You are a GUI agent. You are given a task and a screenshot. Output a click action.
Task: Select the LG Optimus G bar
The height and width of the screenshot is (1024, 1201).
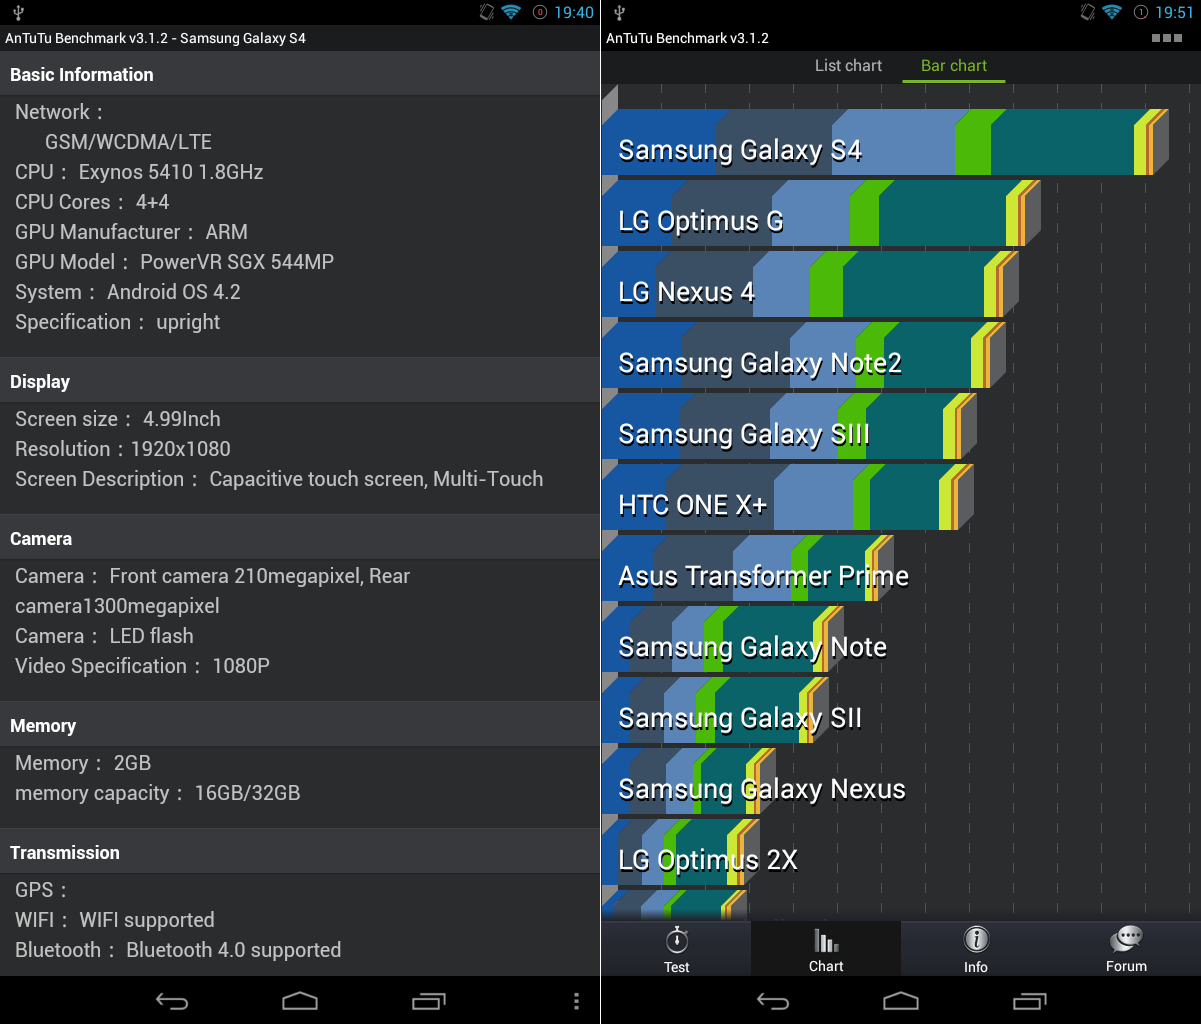[822, 214]
